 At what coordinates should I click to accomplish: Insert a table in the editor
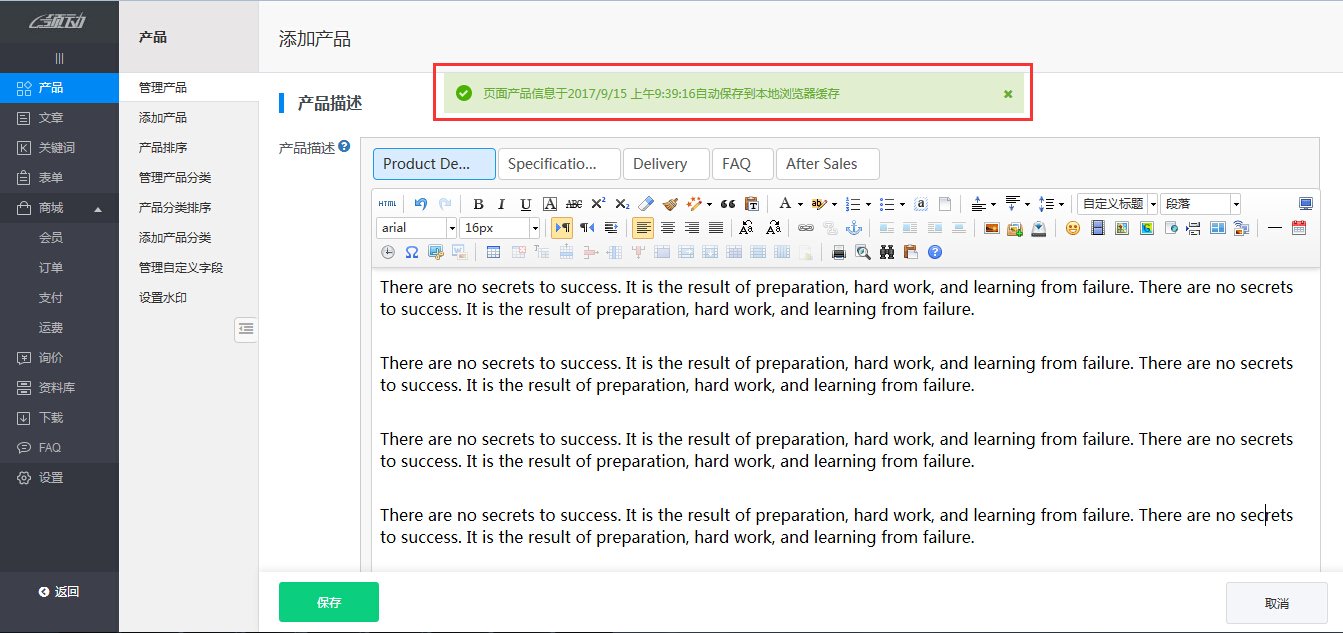coord(493,252)
